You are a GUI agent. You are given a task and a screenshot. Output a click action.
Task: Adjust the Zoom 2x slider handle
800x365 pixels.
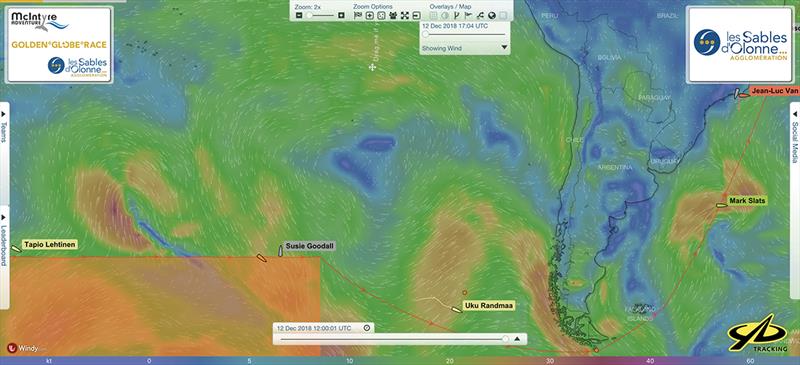[x=309, y=15]
